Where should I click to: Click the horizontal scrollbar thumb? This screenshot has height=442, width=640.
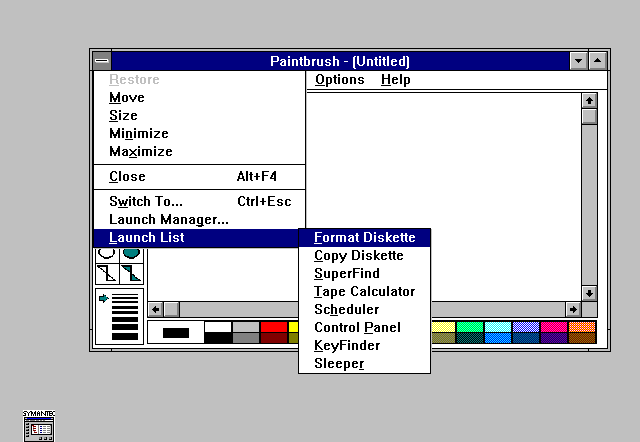click(x=171, y=309)
